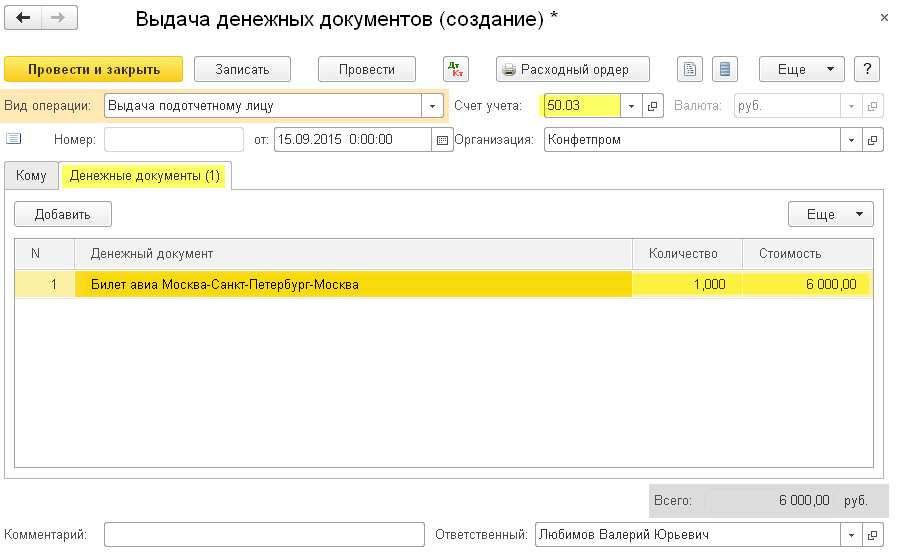This screenshot has height=556, width=898.
Task: Select Денежные документы (1) tab
Action: click(144, 175)
